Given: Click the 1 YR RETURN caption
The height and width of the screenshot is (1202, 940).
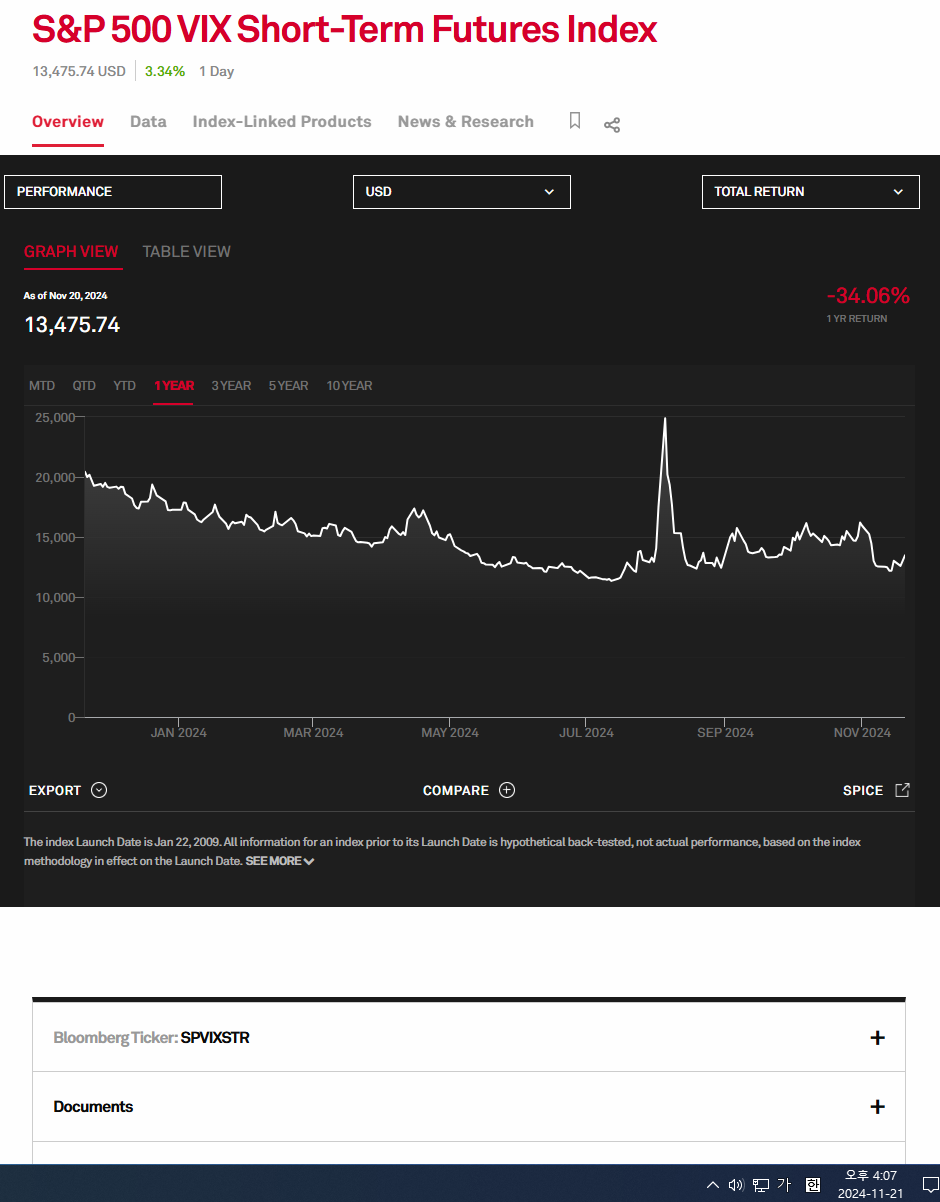Looking at the screenshot, I should point(857,319).
